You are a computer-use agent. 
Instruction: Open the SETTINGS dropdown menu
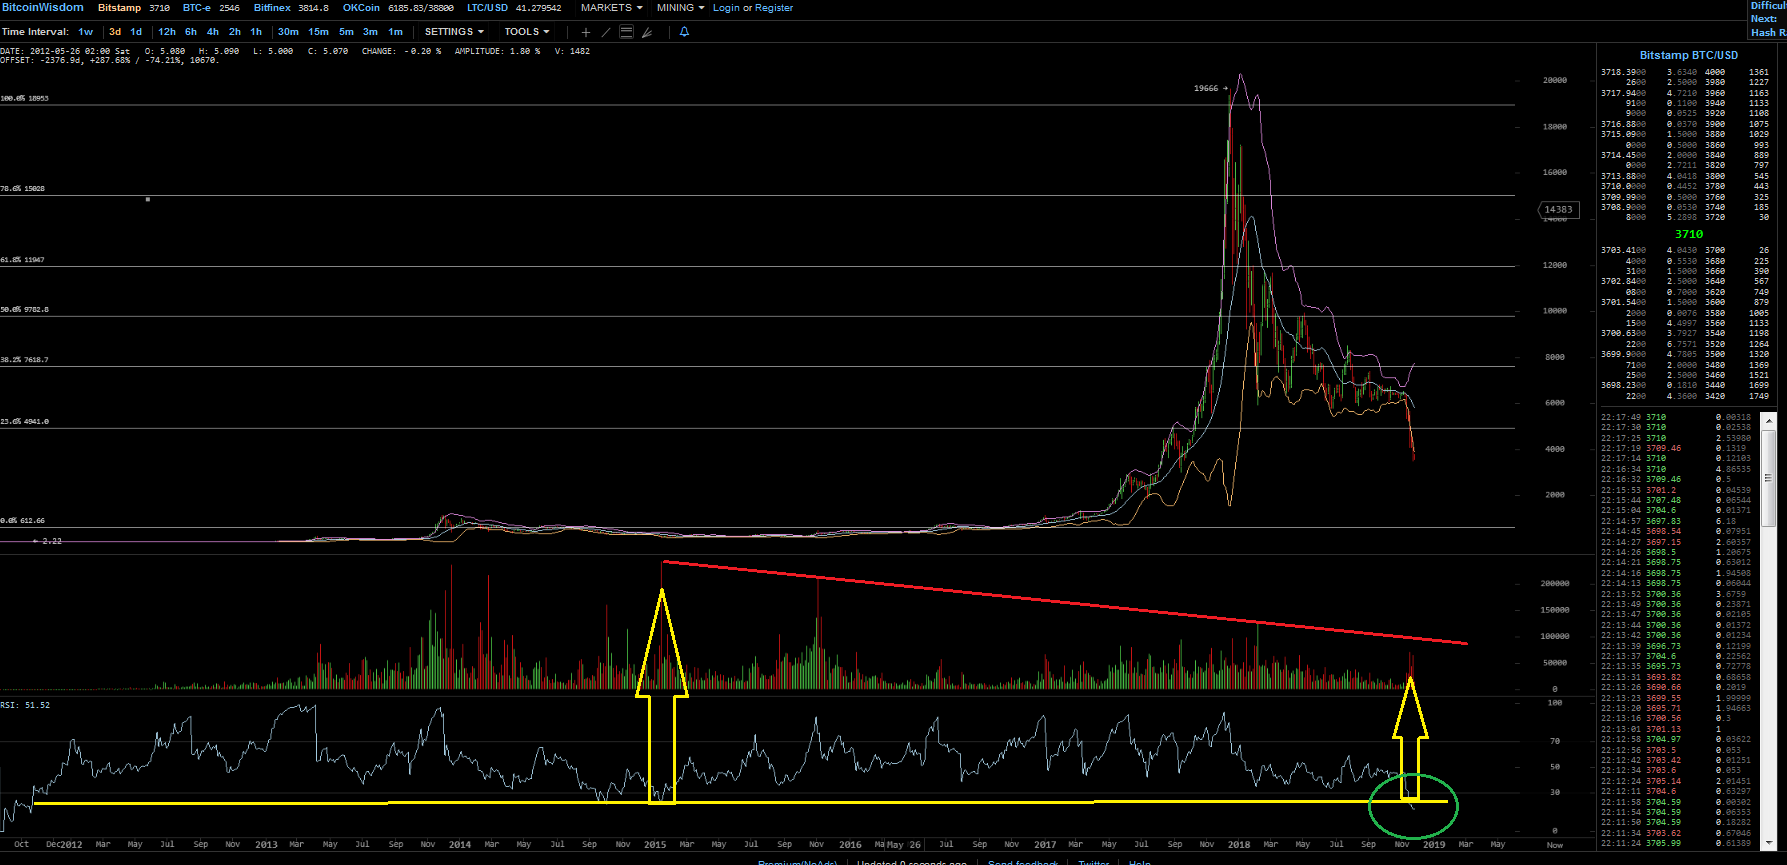click(454, 32)
